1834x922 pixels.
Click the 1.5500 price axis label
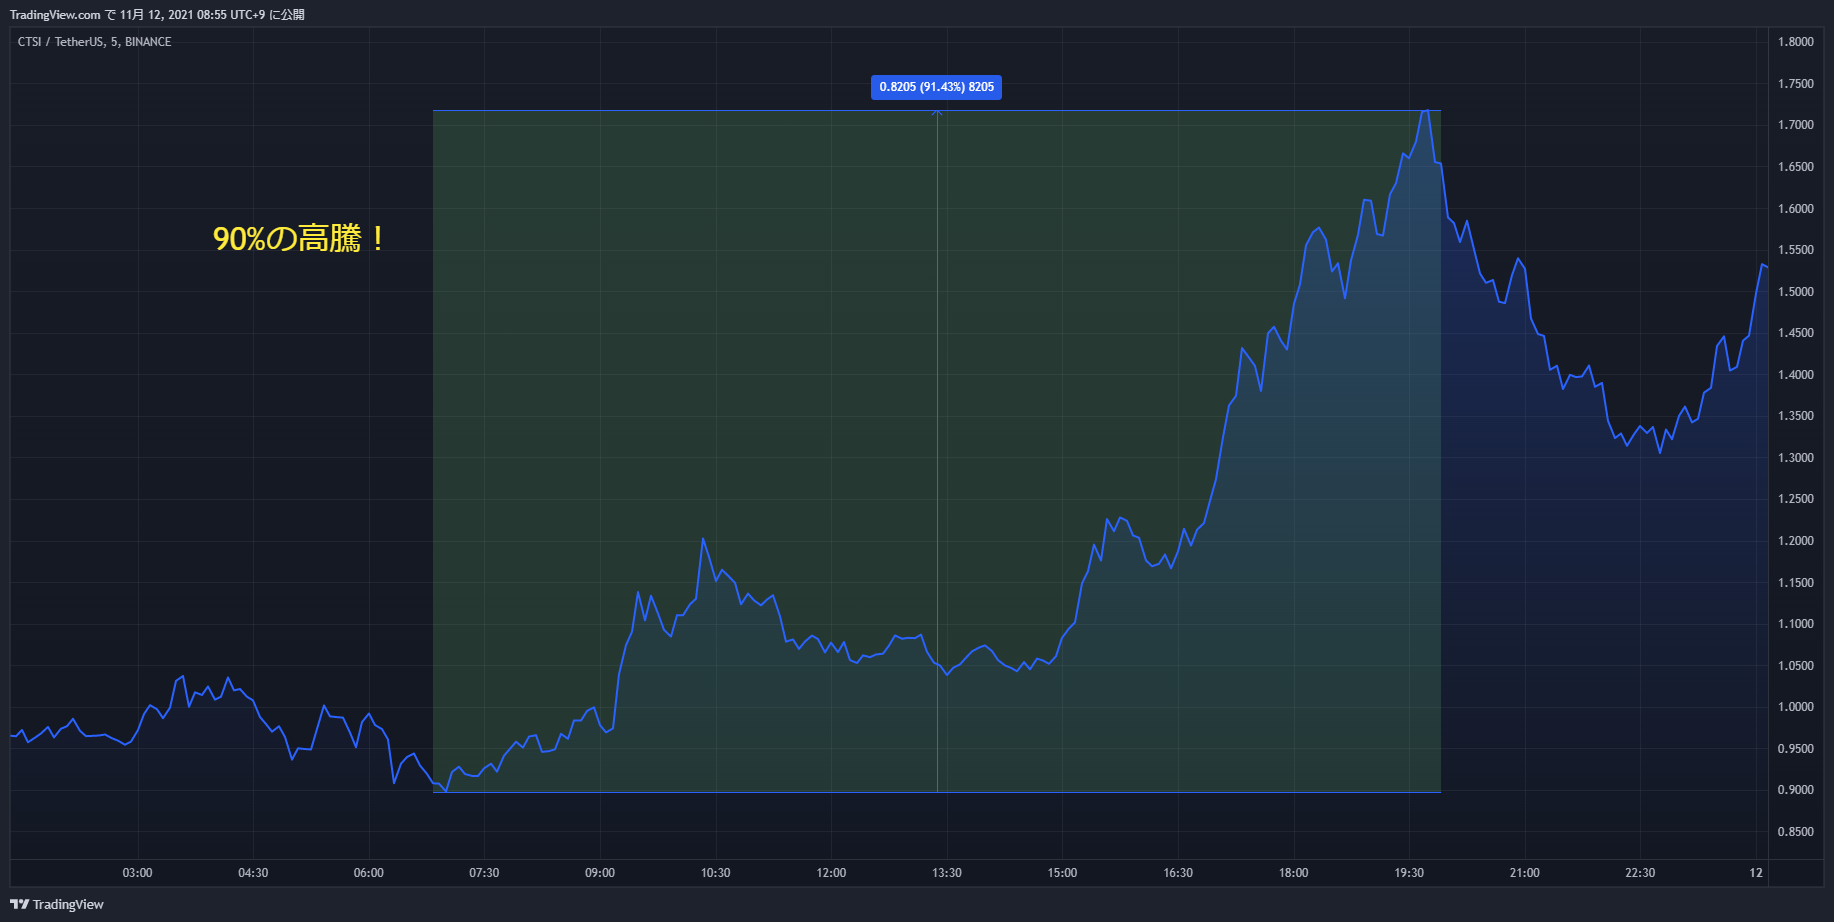1796,250
